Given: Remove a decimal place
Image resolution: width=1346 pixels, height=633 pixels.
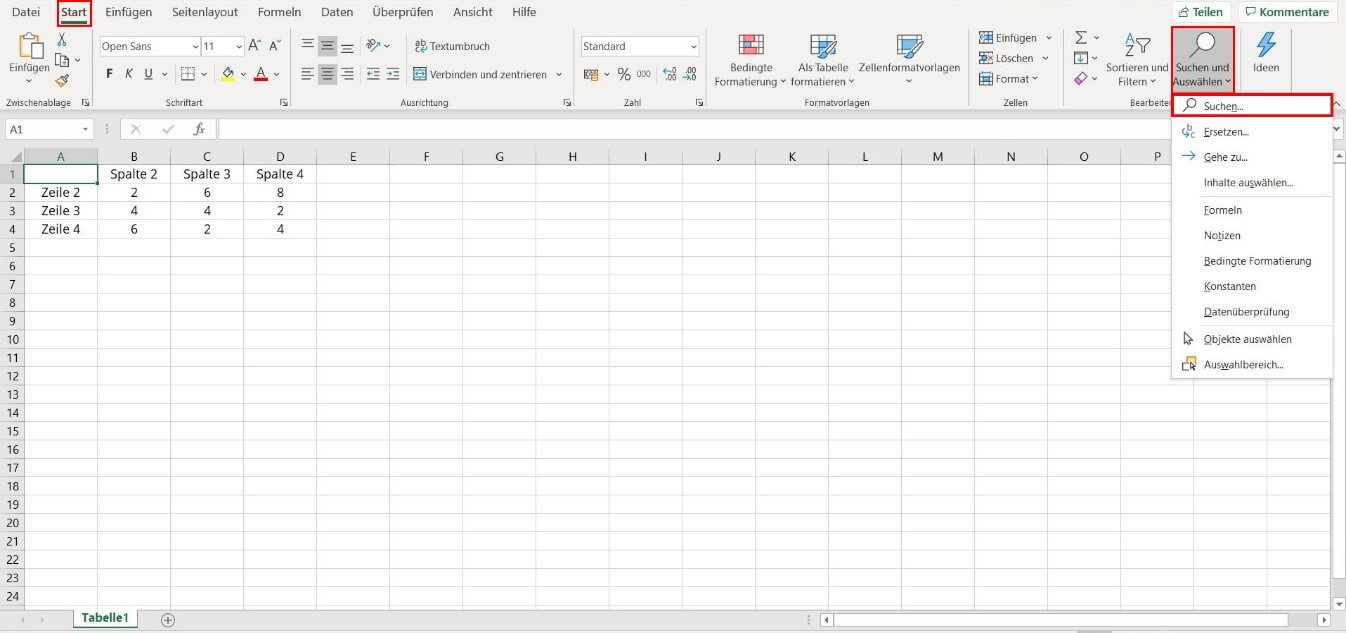Looking at the screenshot, I should coord(690,74).
